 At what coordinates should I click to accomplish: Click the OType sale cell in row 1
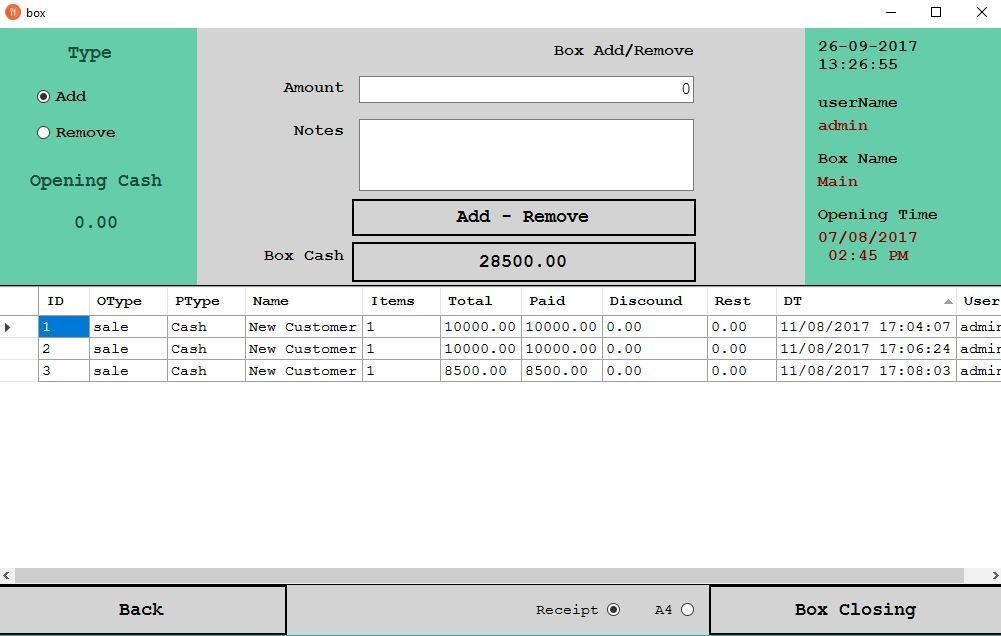pyautogui.click(x=128, y=327)
